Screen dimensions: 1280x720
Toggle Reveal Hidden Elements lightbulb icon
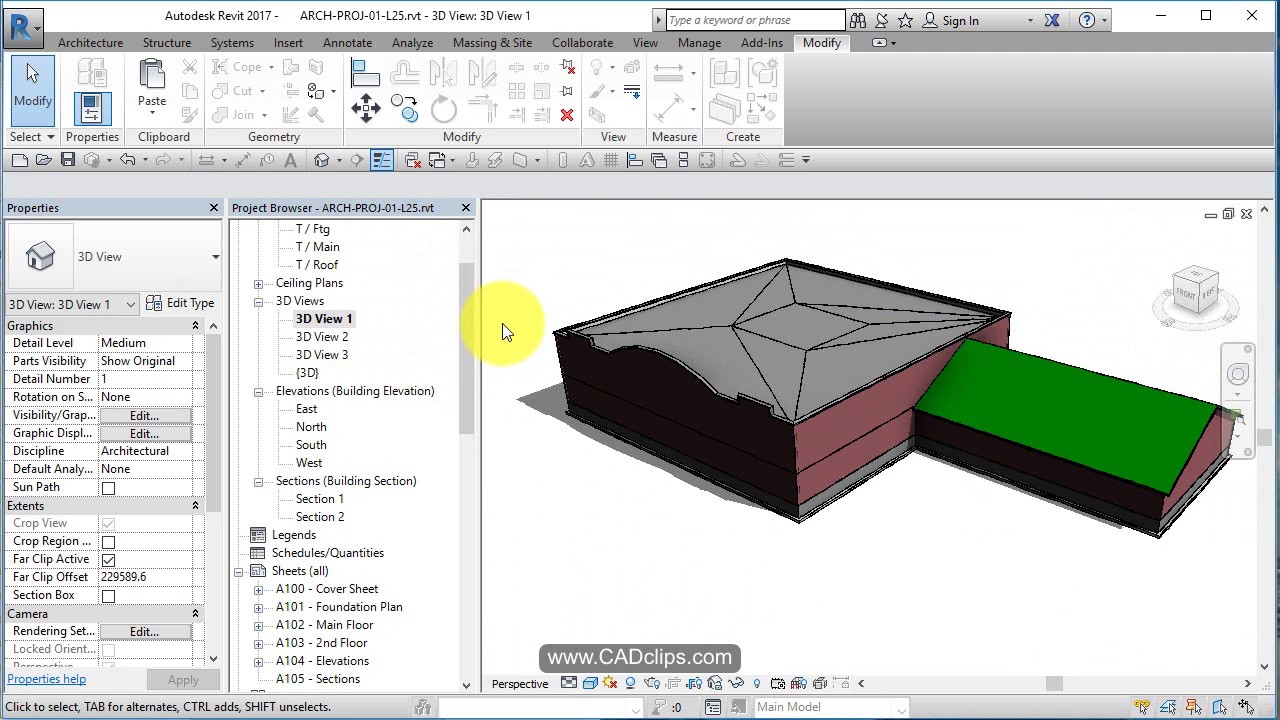(757, 683)
